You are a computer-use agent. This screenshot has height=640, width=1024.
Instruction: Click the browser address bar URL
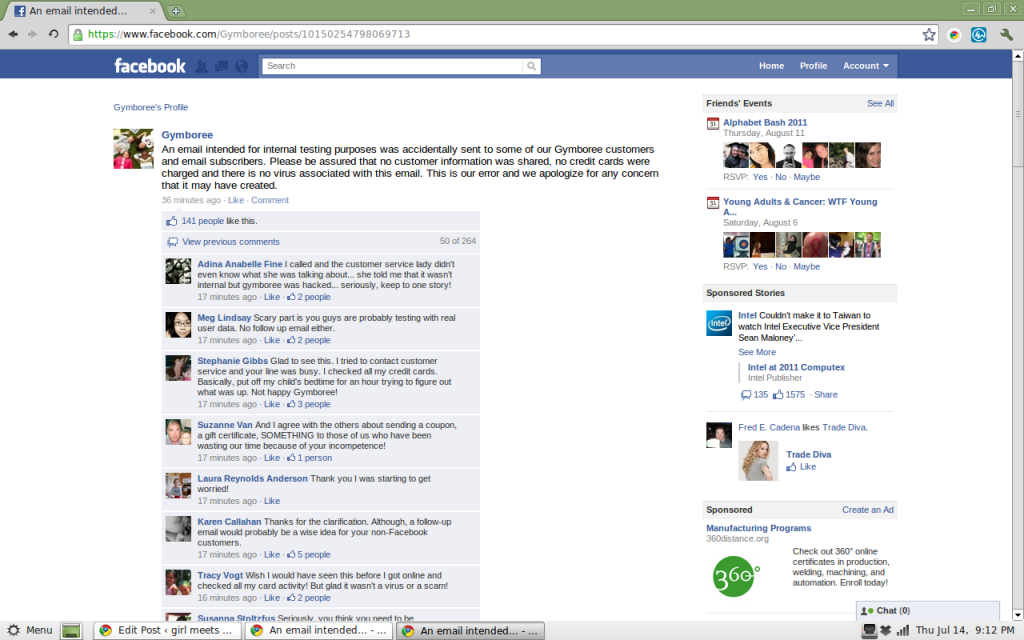pos(249,34)
